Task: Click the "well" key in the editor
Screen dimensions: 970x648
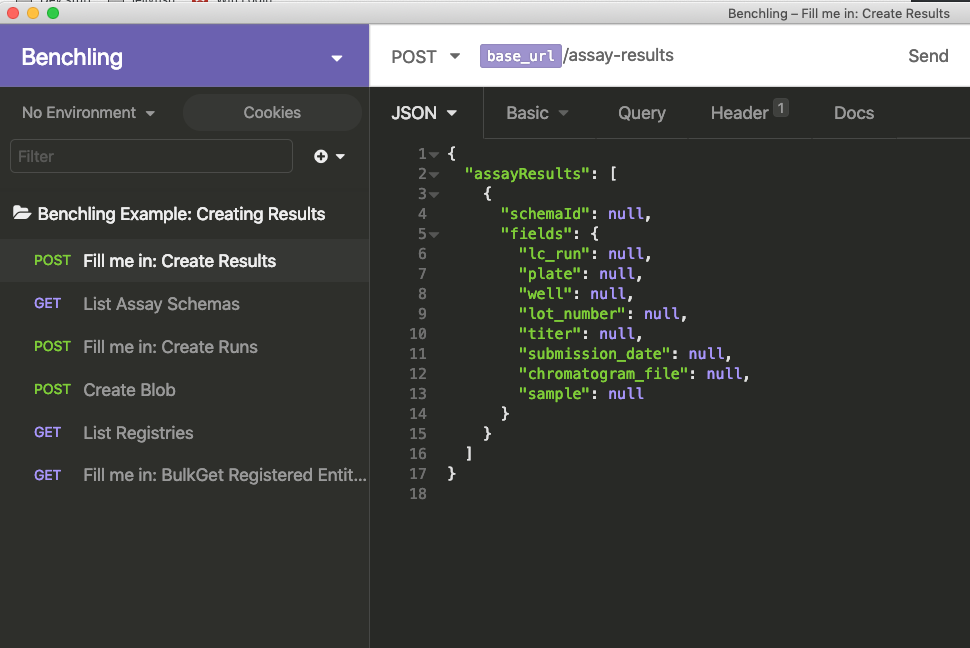Action: point(546,293)
